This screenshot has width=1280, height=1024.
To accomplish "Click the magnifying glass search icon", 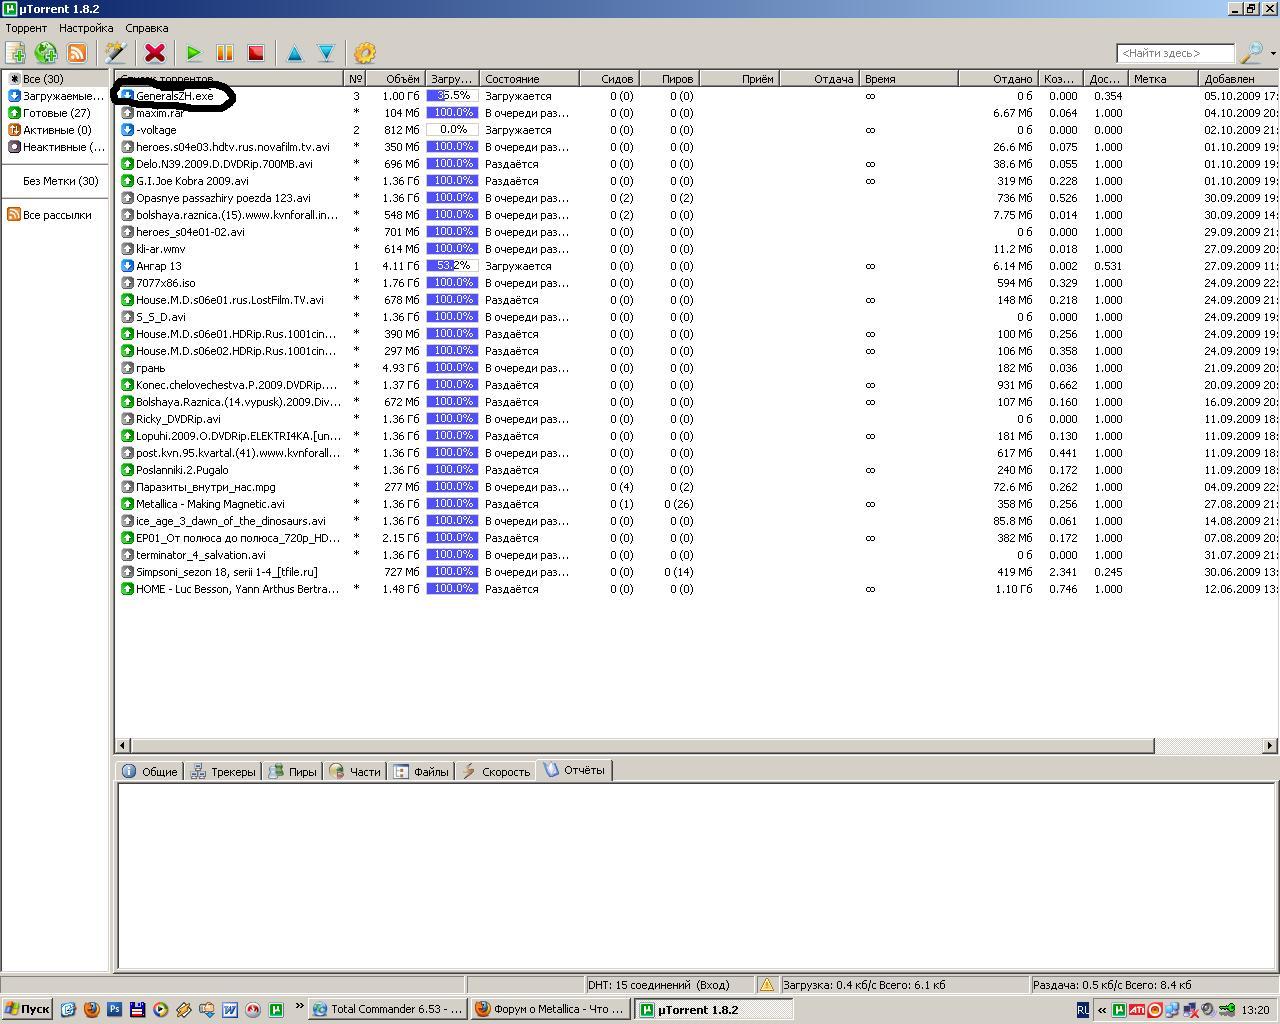I will [x=1250, y=53].
